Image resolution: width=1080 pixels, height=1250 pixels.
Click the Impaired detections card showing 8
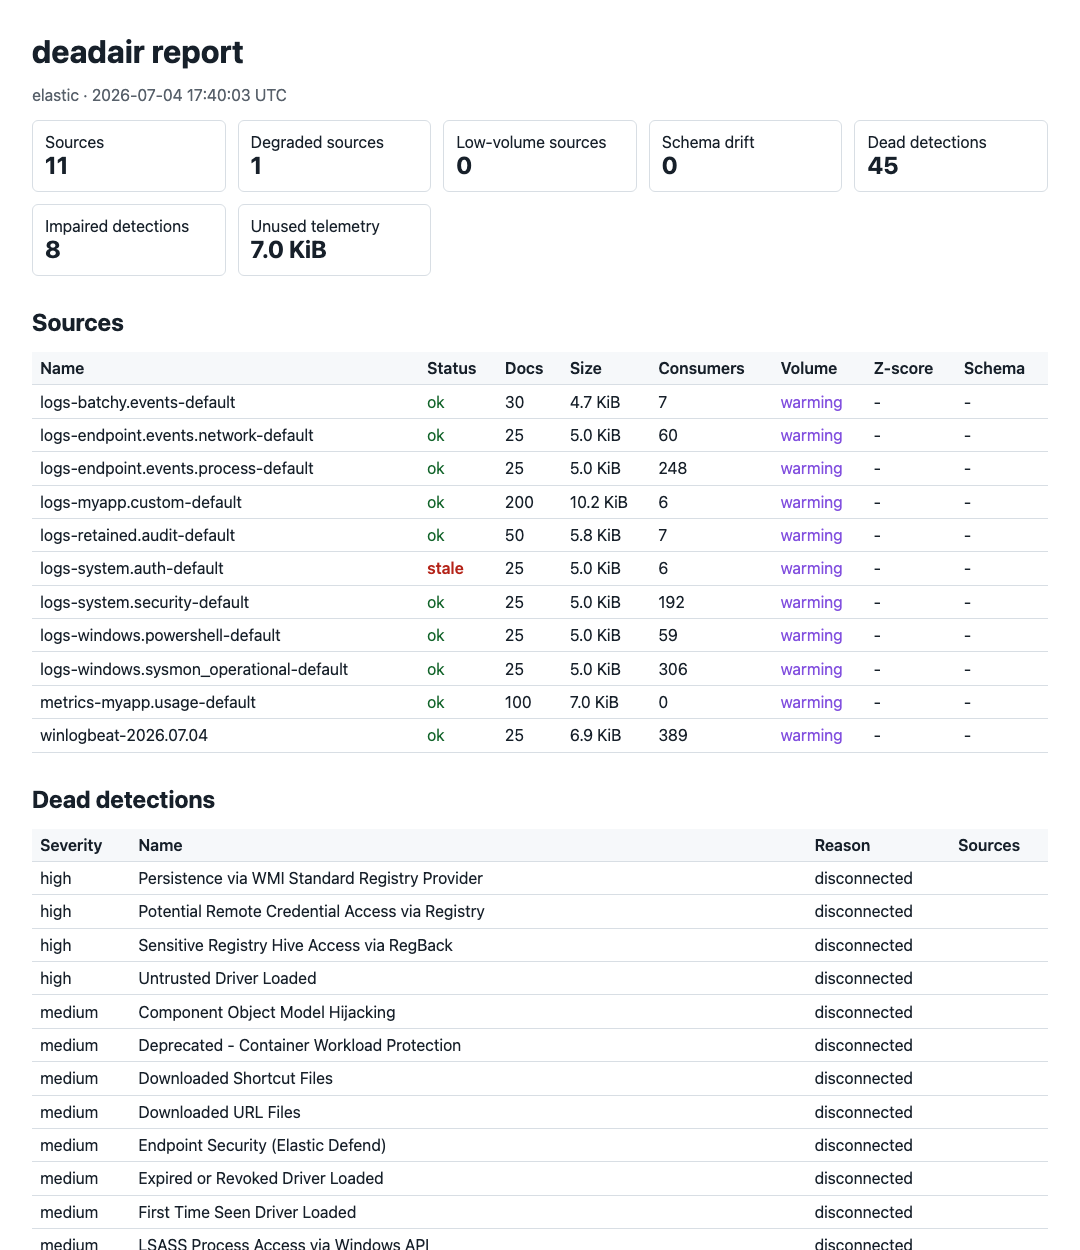tap(129, 240)
